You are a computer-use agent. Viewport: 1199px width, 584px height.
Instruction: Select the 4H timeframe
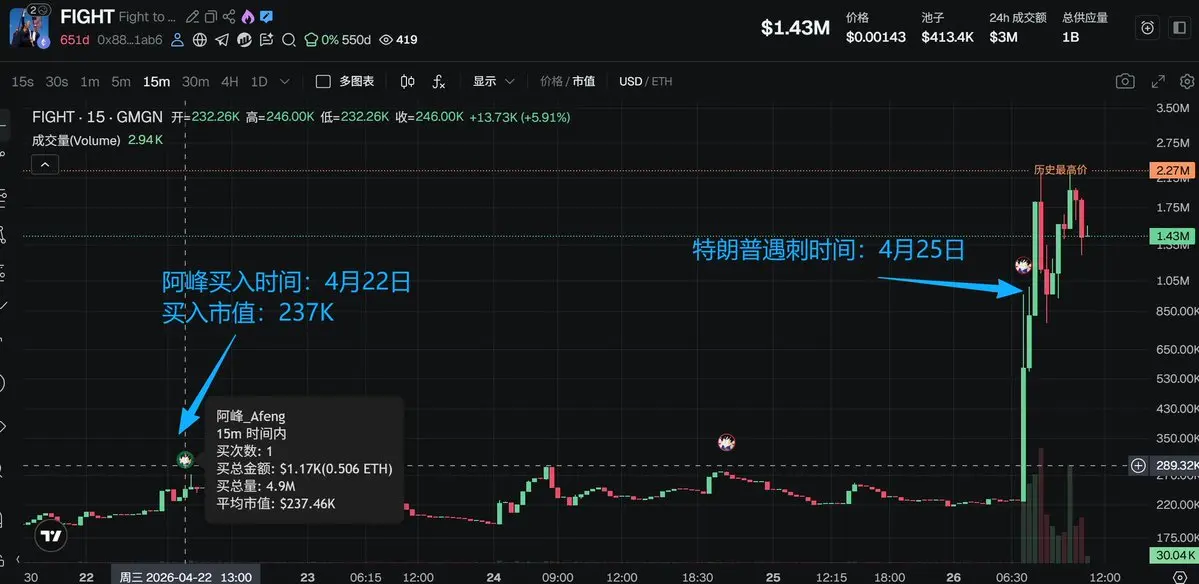[x=229, y=81]
